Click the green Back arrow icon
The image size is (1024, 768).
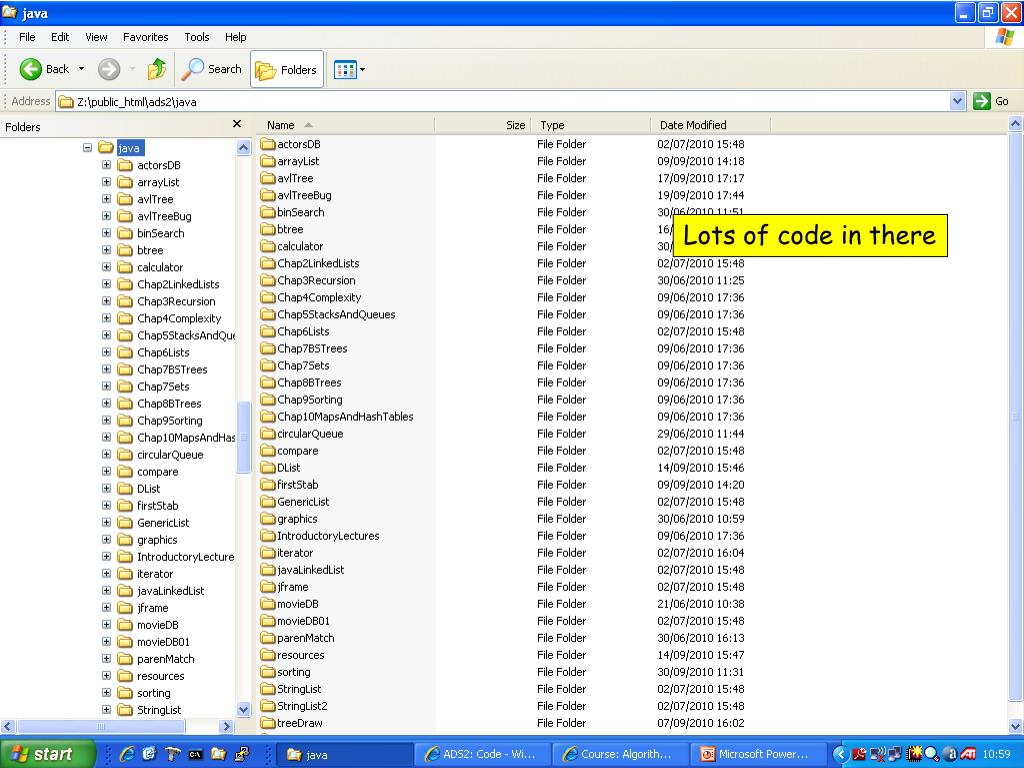[x=30, y=69]
